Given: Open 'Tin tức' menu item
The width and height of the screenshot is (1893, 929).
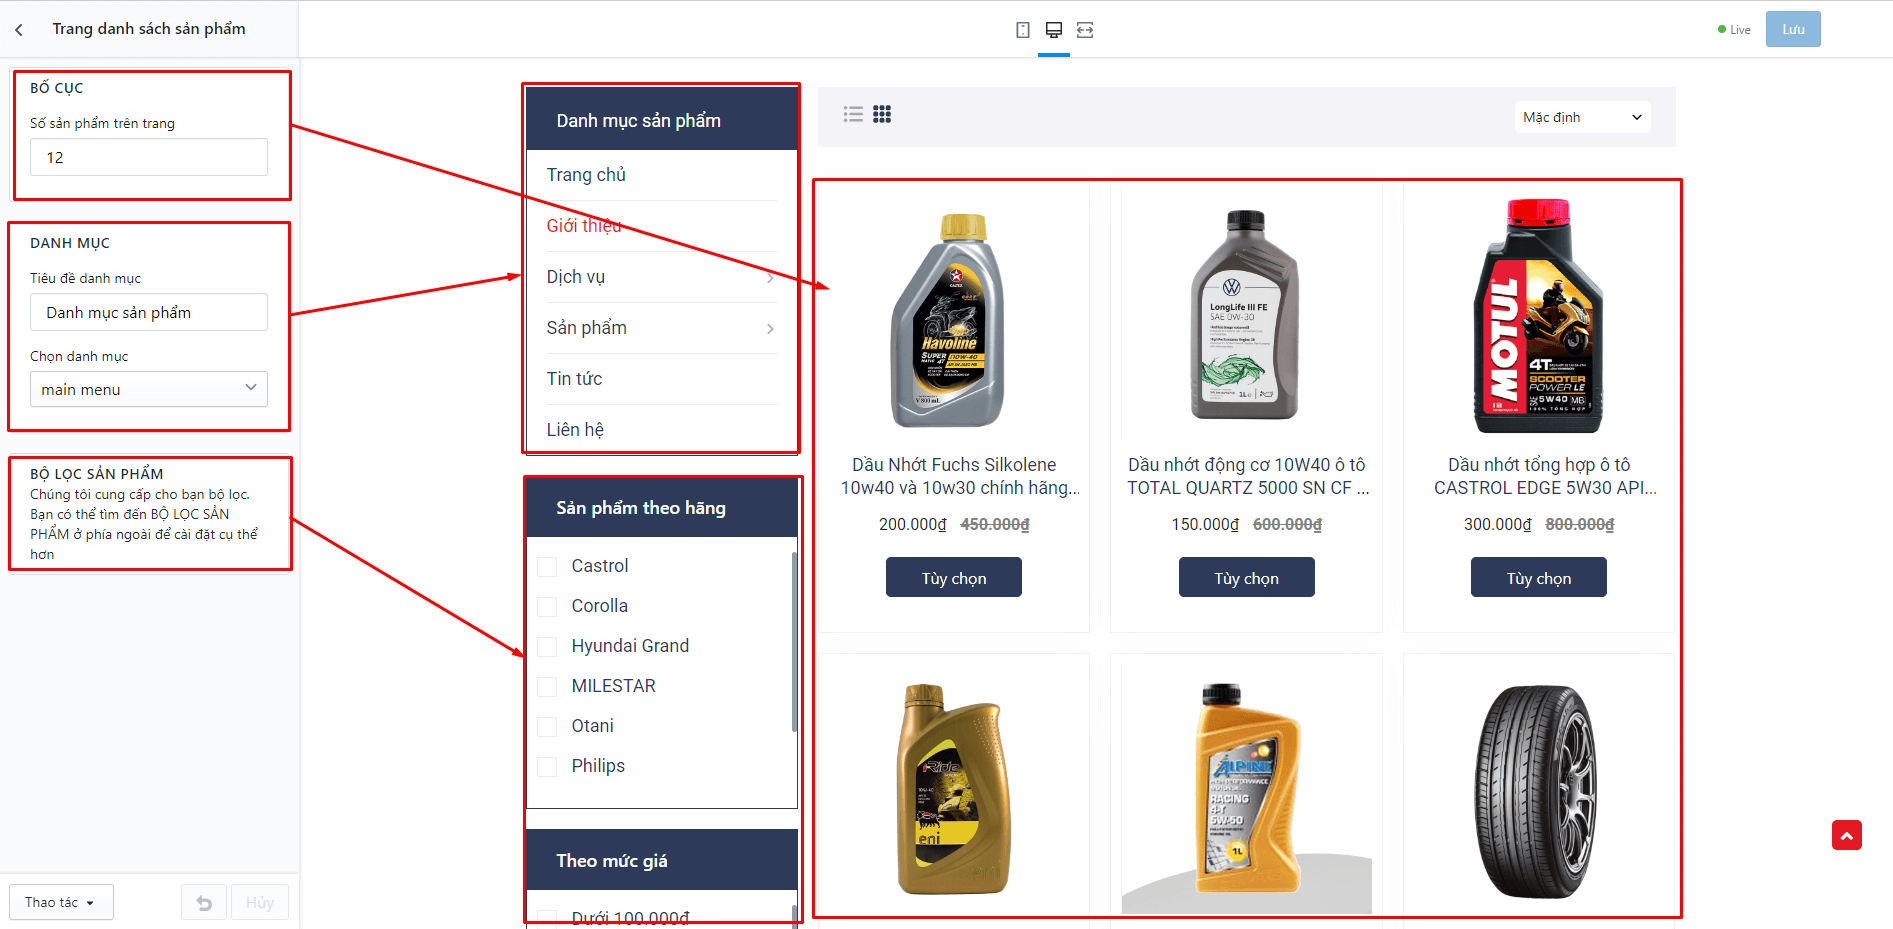Looking at the screenshot, I should pyautogui.click(x=574, y=379).
